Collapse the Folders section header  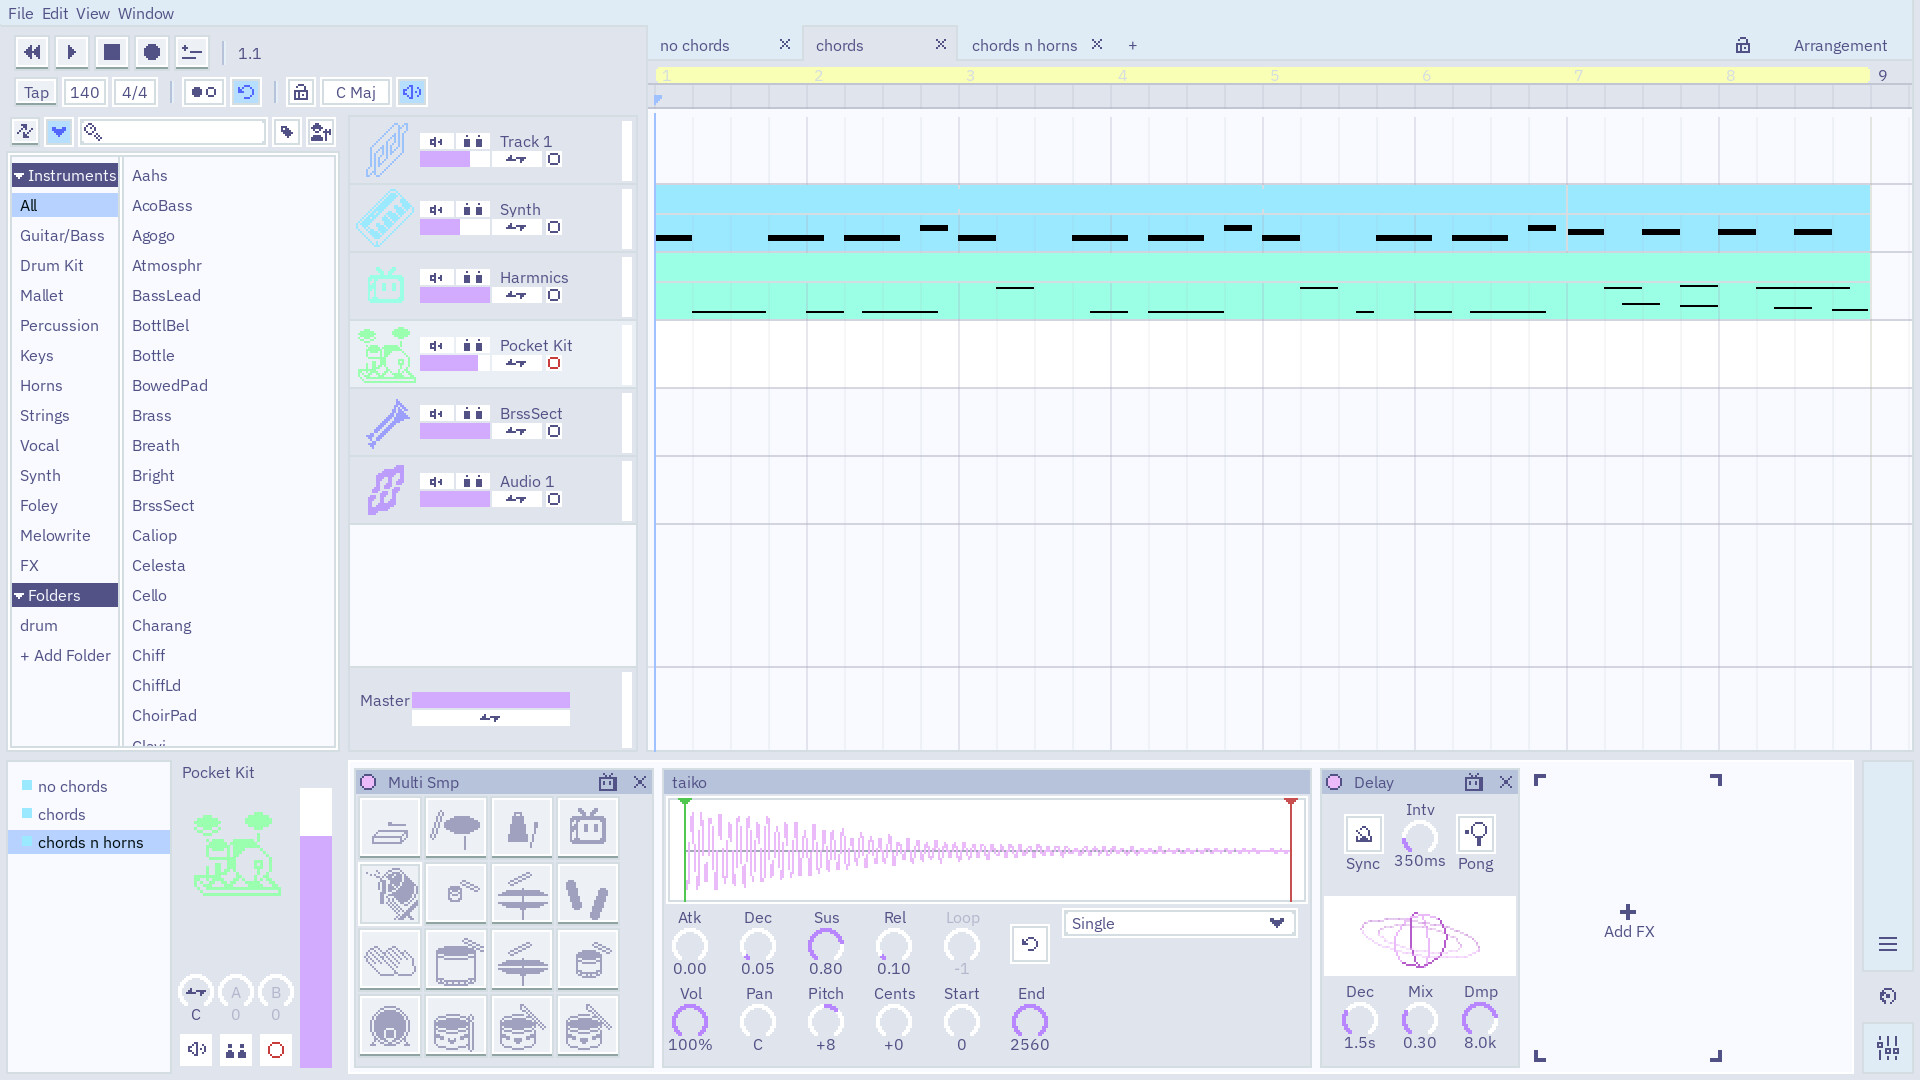coord(65,595)
